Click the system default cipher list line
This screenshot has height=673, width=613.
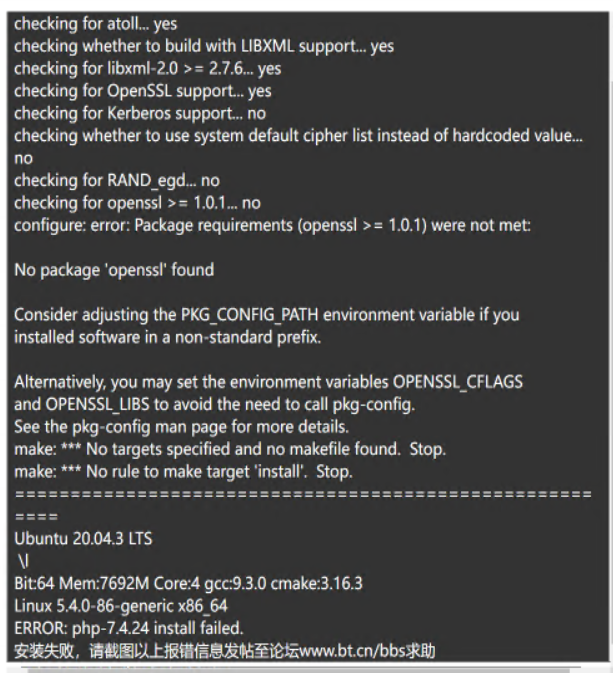click(x=298, y=136)
